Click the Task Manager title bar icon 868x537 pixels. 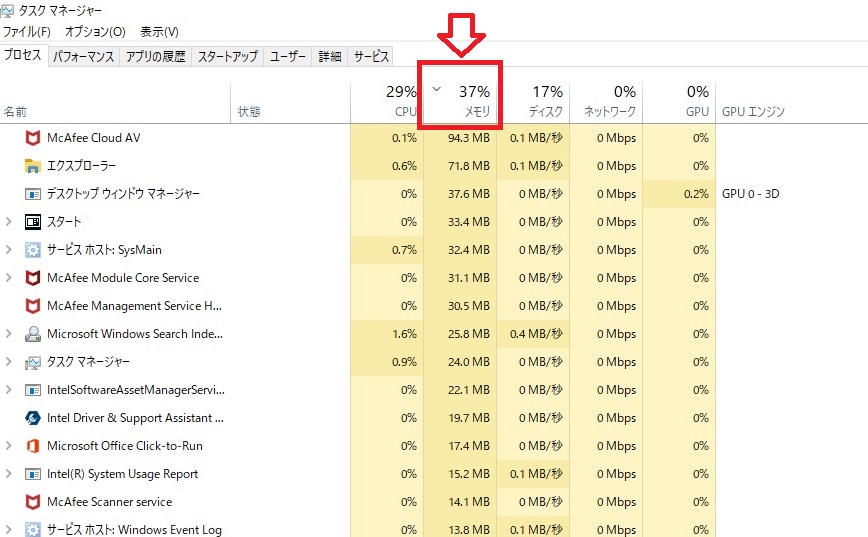(7, 10)
